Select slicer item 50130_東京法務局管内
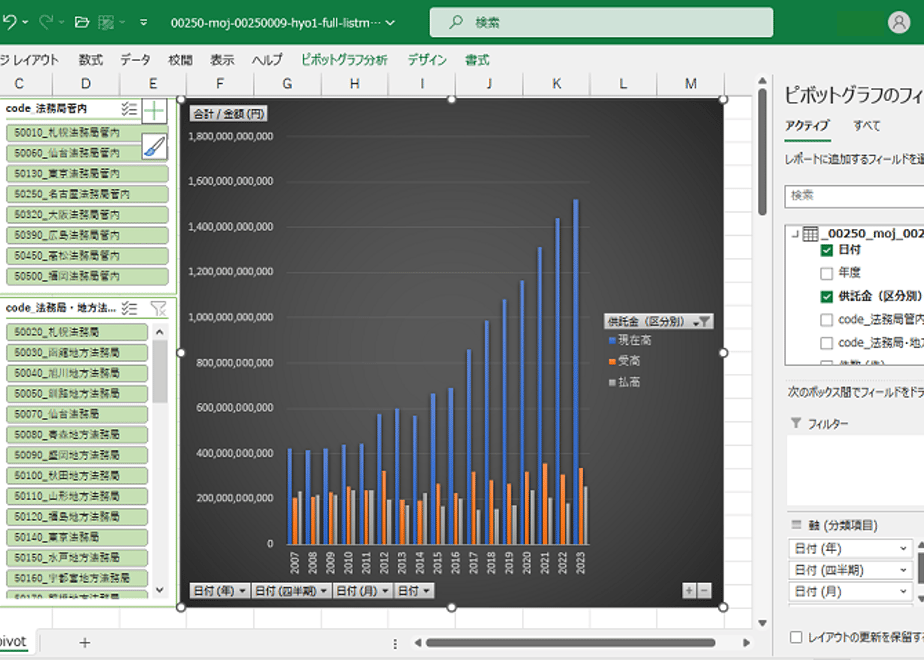Screen dimensions: 924x660 [x=87, y=173]
